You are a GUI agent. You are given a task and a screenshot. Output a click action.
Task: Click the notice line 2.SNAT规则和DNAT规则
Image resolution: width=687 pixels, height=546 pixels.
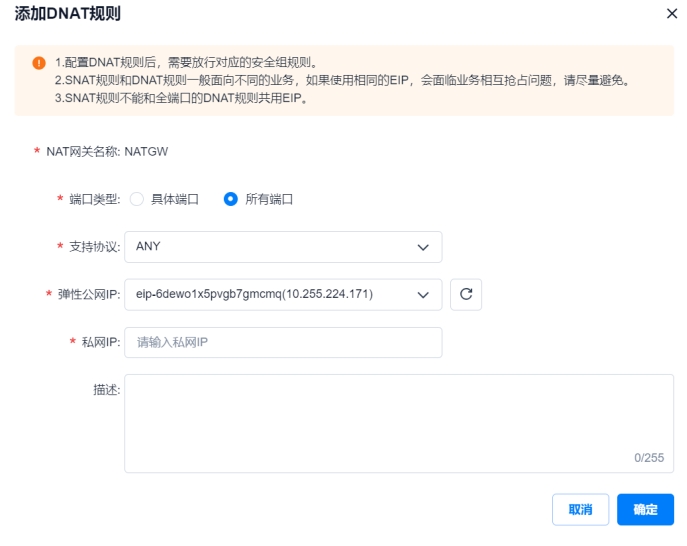342,80
